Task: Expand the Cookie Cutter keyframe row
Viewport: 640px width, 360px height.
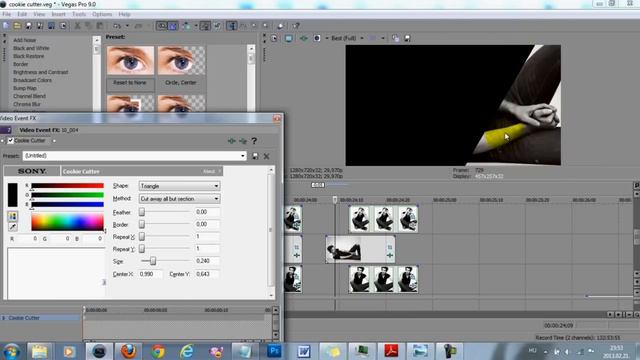Action: point(4,318)
